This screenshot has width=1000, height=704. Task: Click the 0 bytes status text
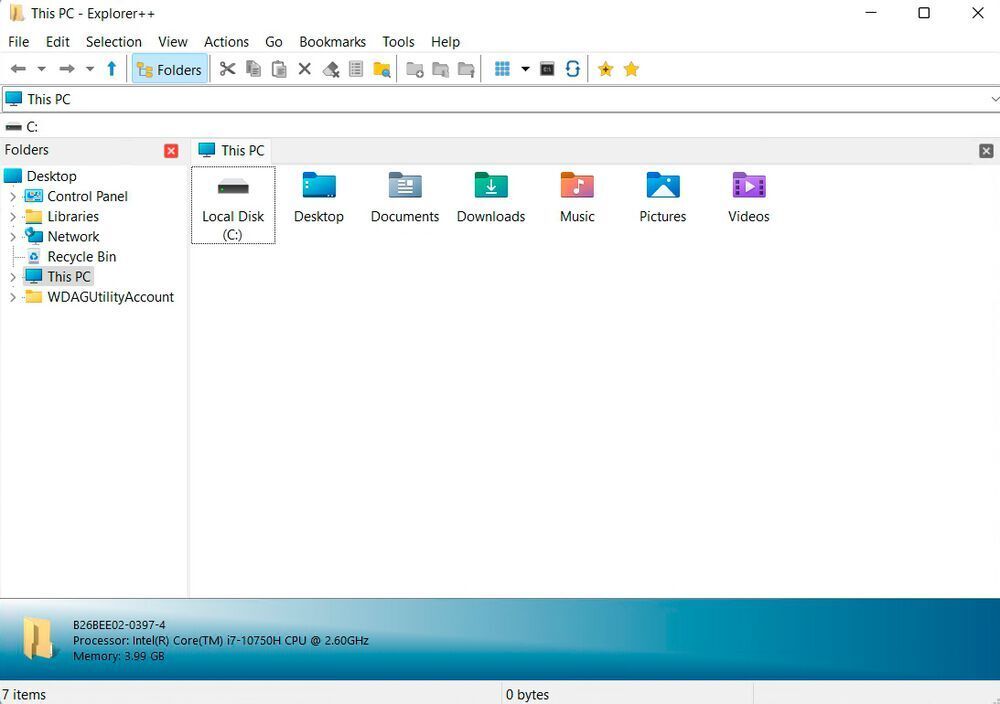coord(527,694)
